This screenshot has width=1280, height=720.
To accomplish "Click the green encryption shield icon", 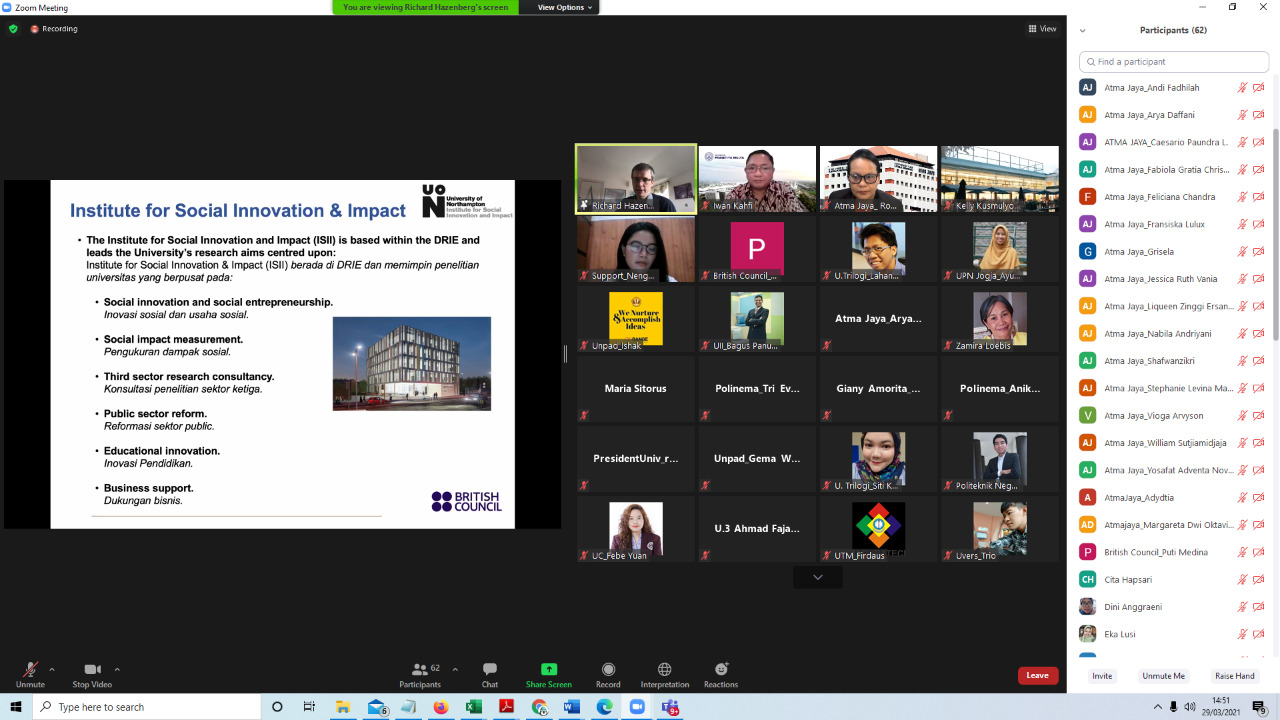I will pyautogui.click(x=13, y=29).
